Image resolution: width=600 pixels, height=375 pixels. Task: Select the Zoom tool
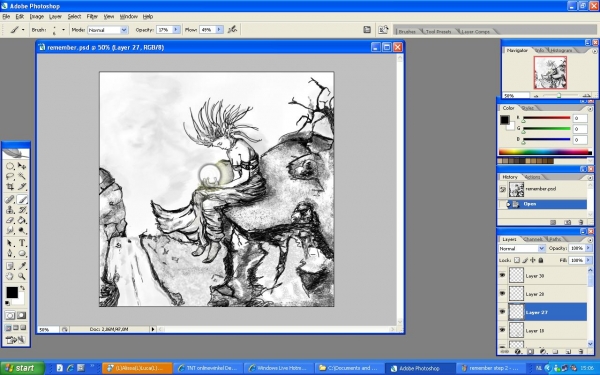[x=22, y=276]
